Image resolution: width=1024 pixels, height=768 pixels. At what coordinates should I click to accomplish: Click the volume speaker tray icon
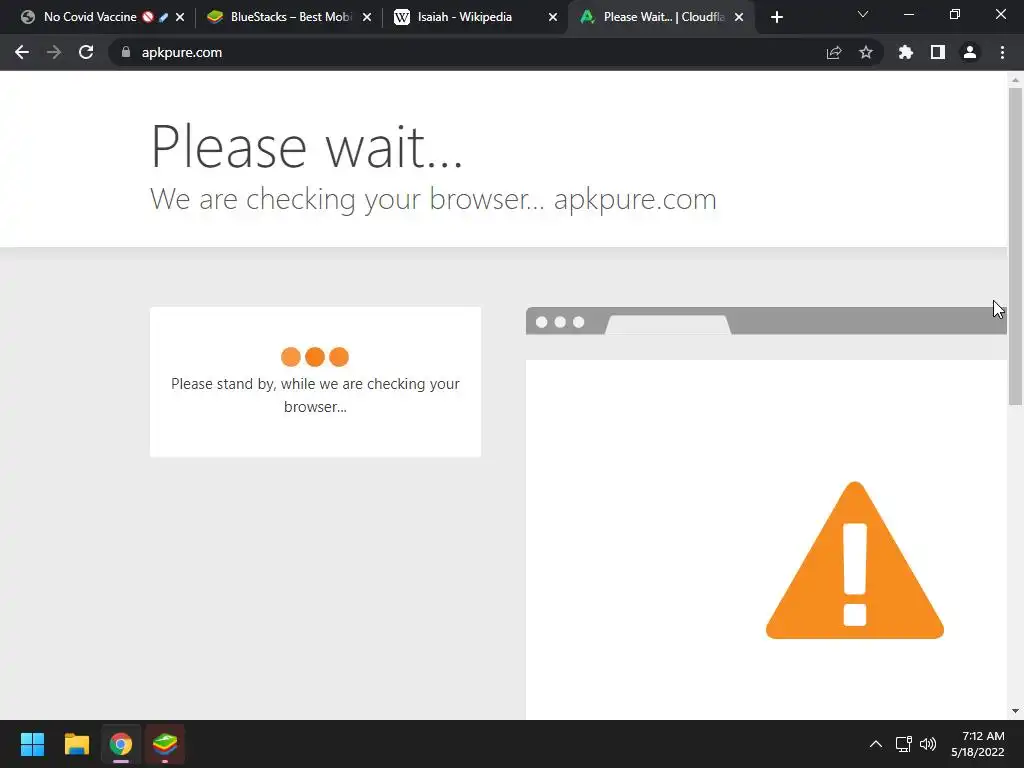pos(928,744)
